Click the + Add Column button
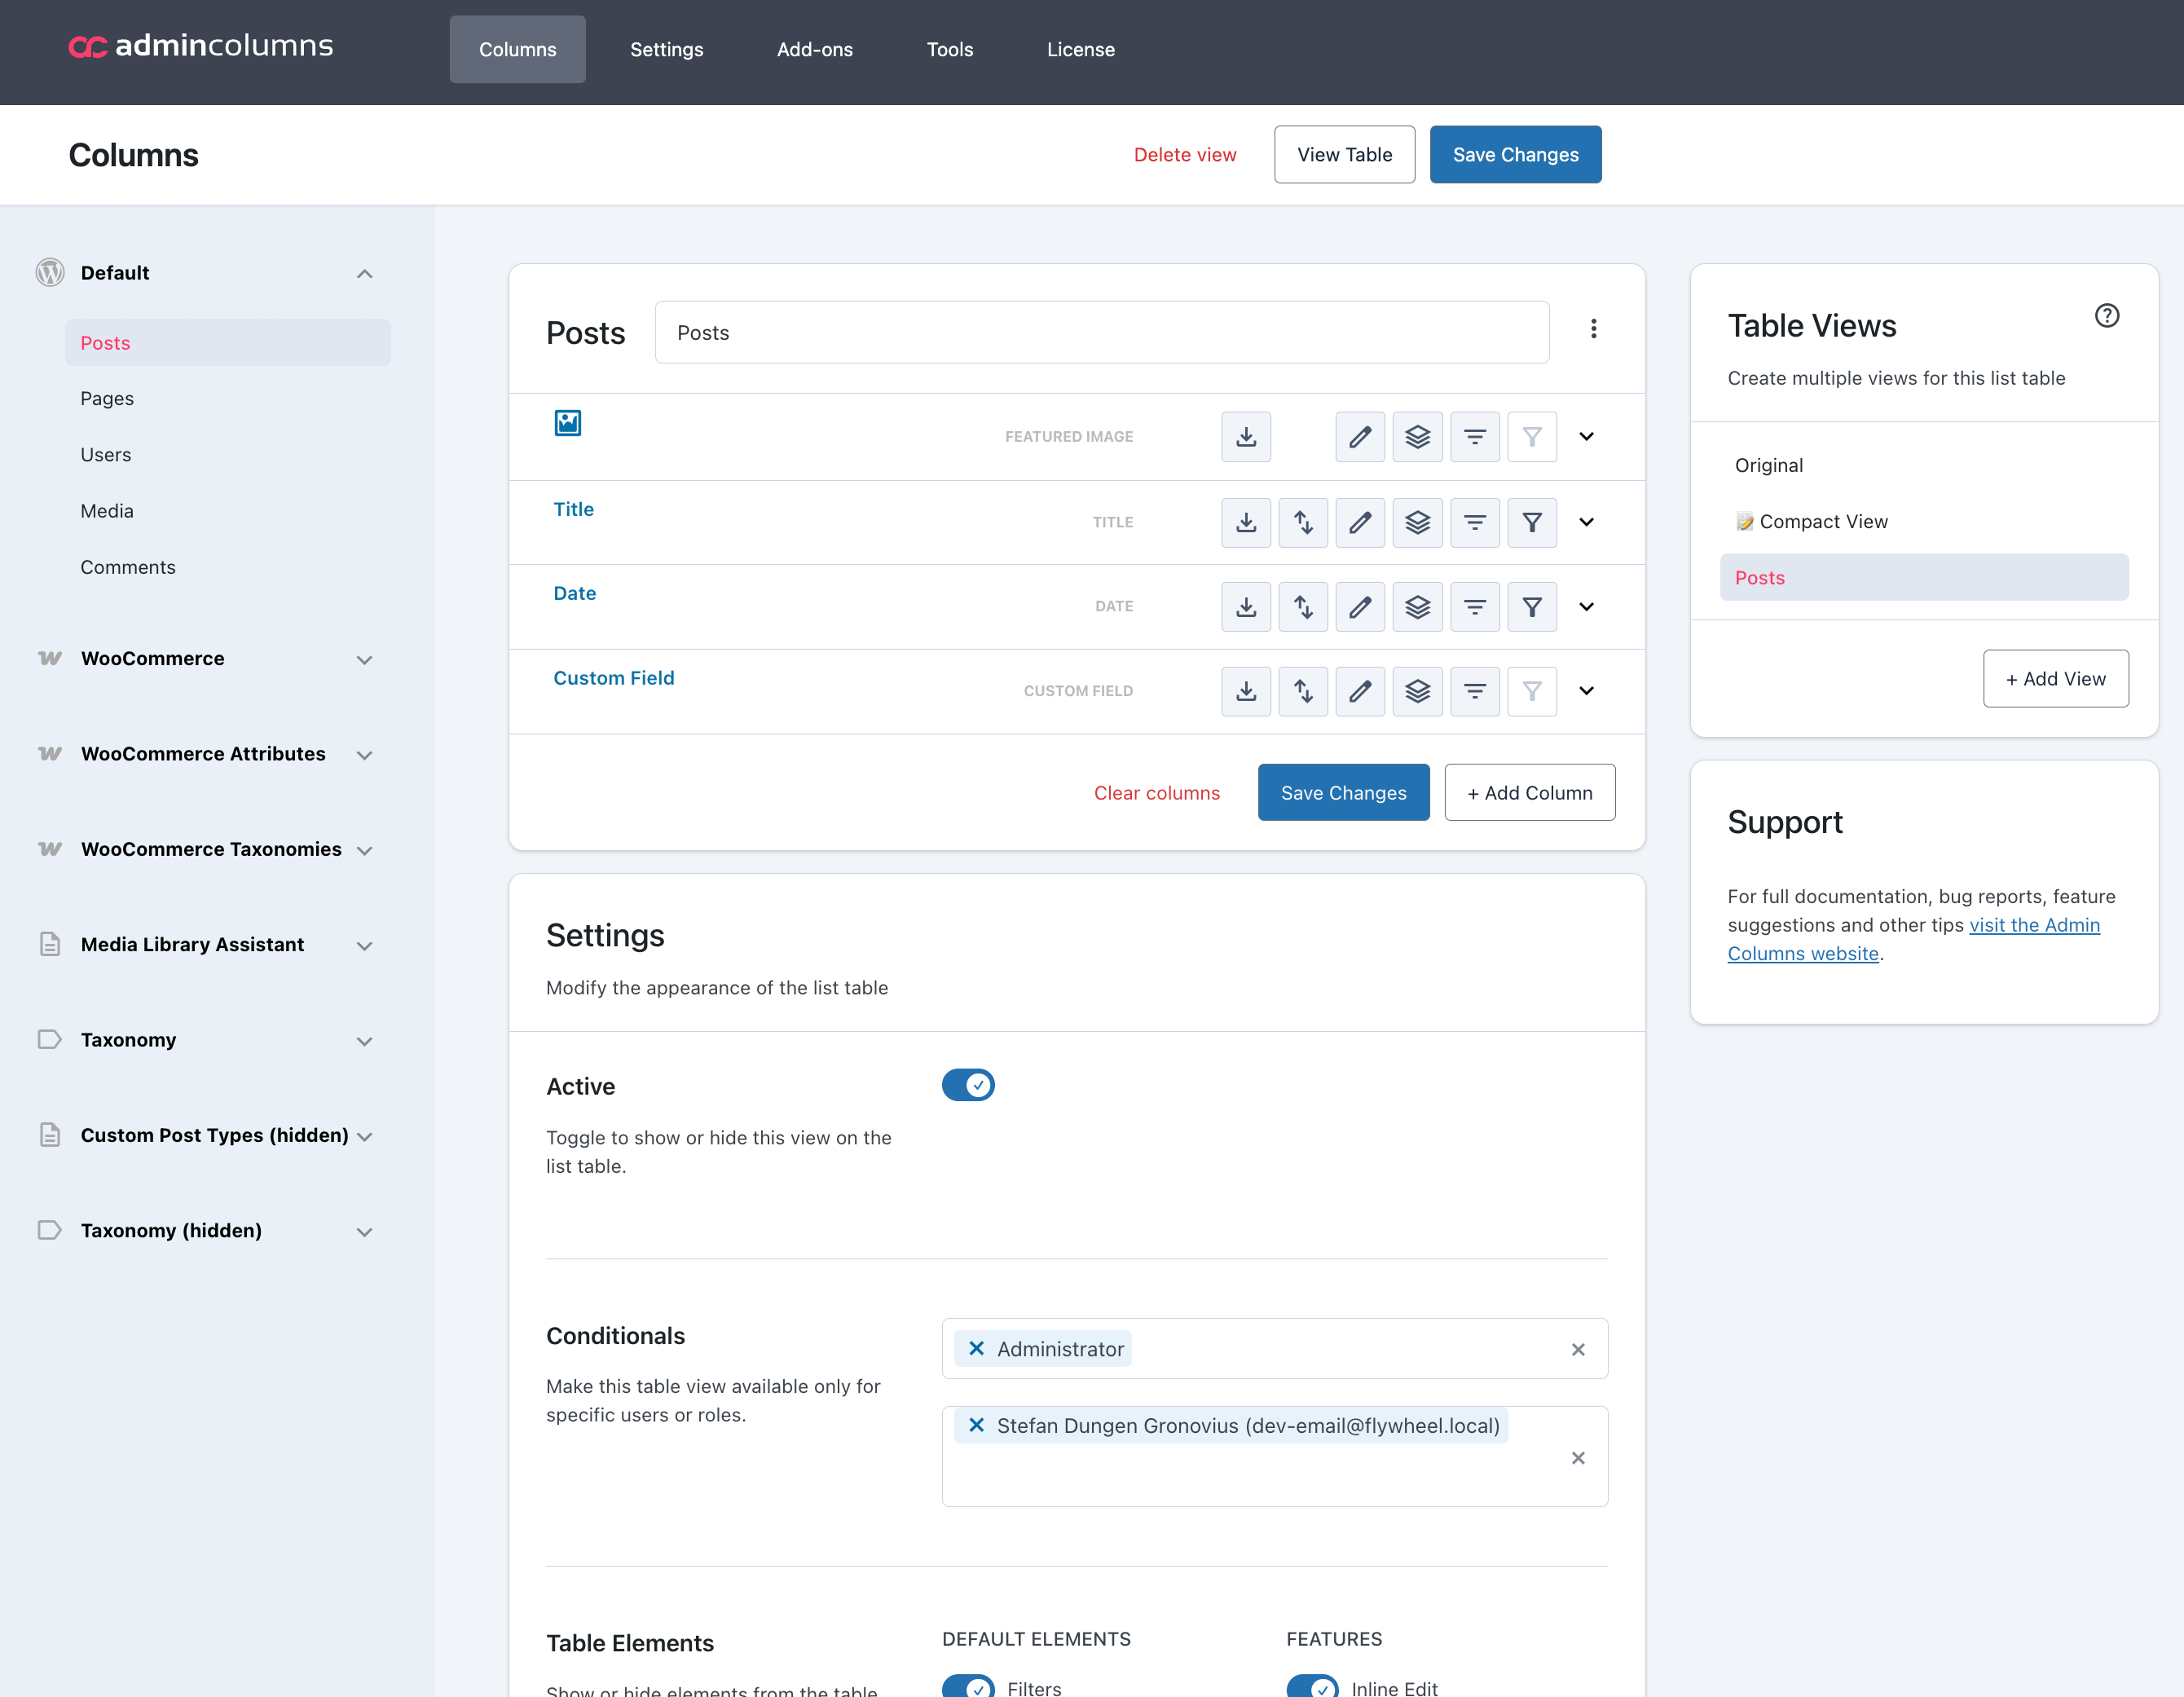Viewport: 2184px width, 1697px height. click(1529, 792)
